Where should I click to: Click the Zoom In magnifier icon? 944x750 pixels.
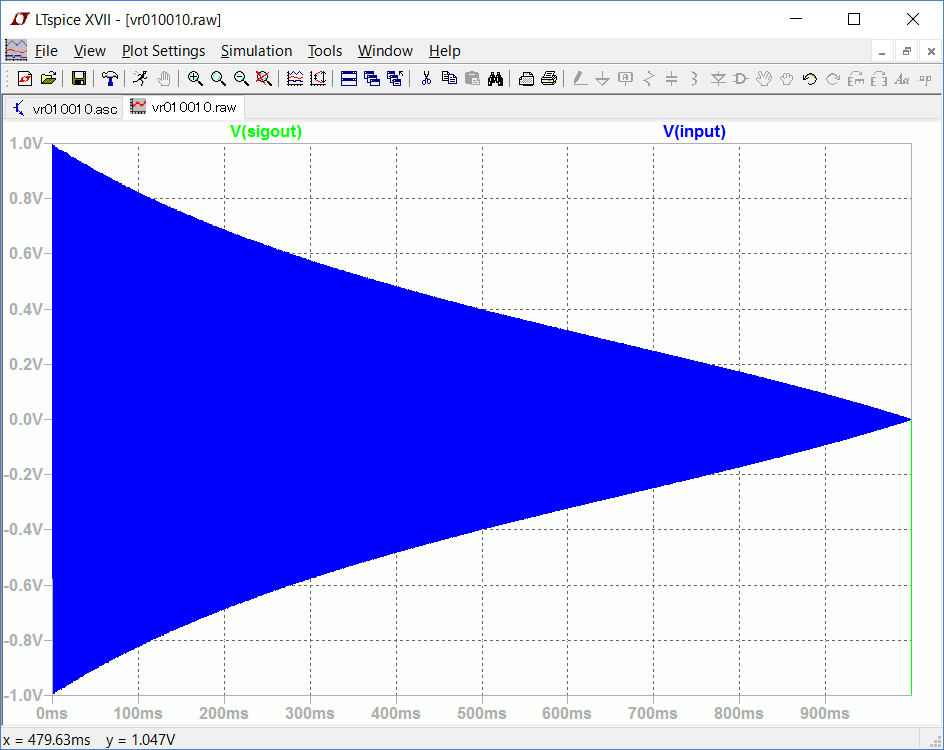pyautogui.click(x=195, y=78)
